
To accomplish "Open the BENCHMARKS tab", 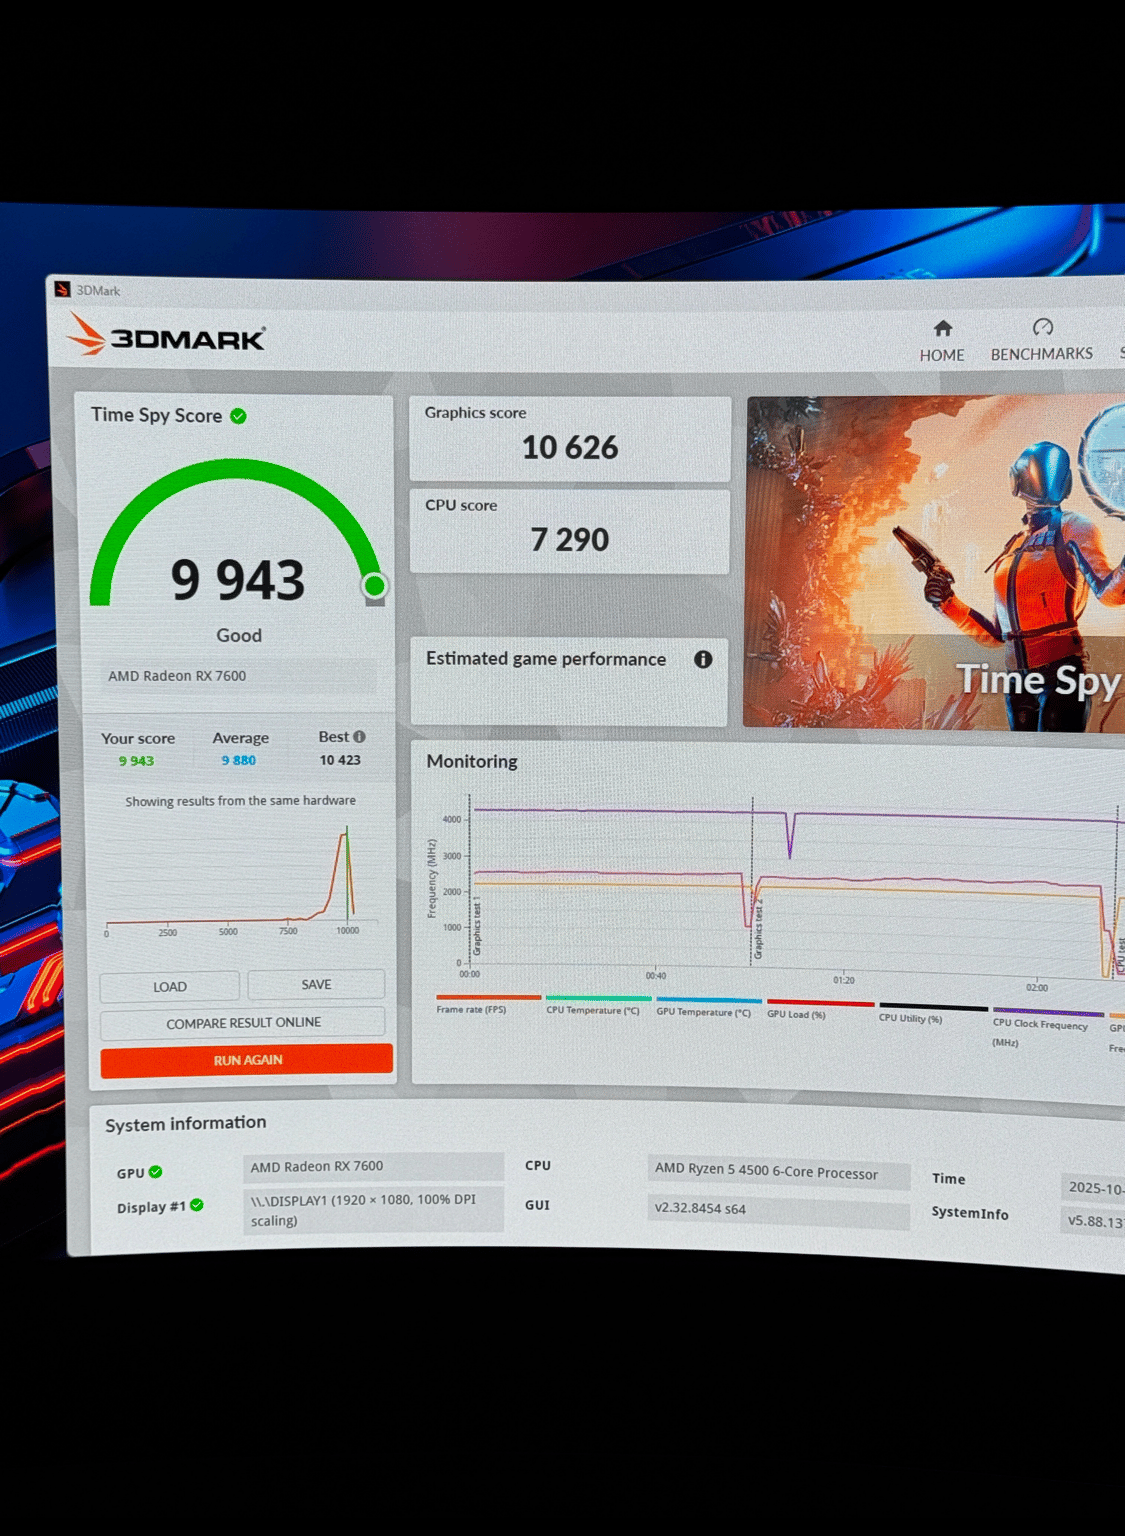I will (x=1041, y=341).
